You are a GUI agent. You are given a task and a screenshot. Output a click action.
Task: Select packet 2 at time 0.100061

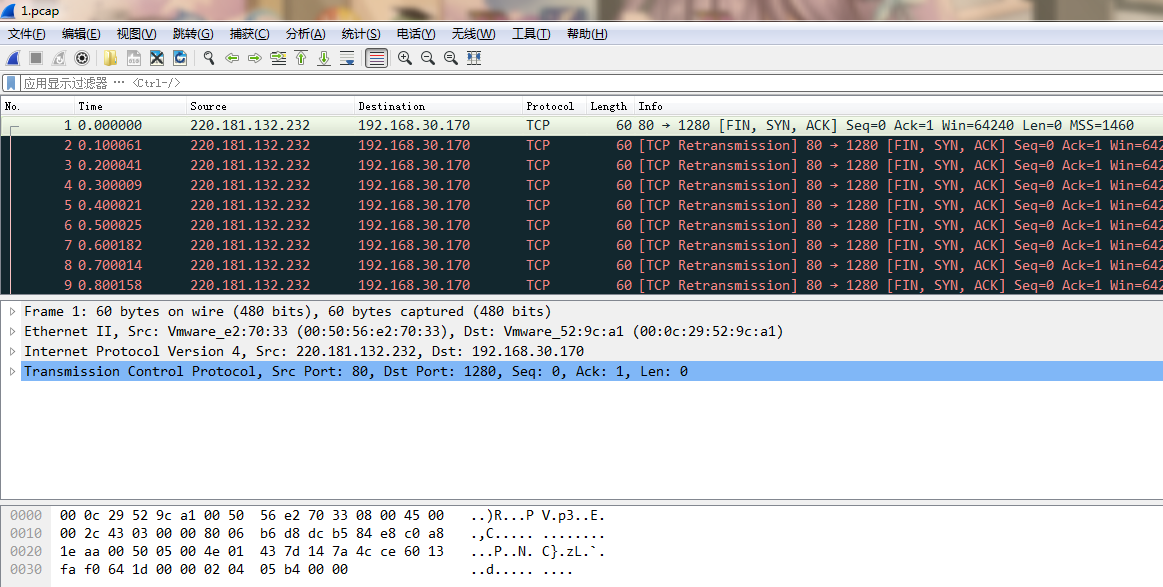(x=582, y=145)
